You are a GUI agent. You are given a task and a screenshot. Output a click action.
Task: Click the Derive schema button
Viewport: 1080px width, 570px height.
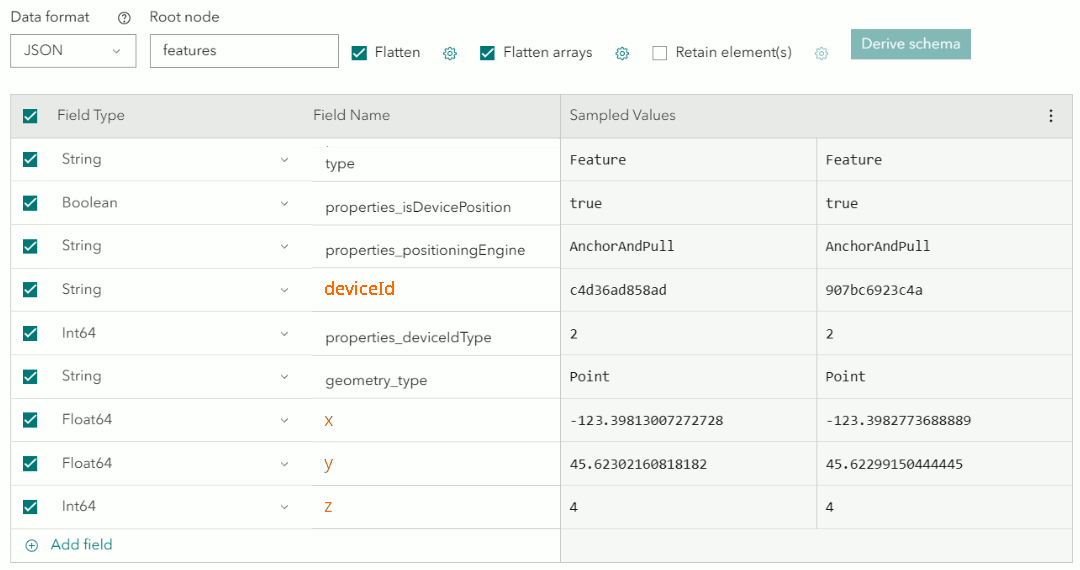pos(911,44)
